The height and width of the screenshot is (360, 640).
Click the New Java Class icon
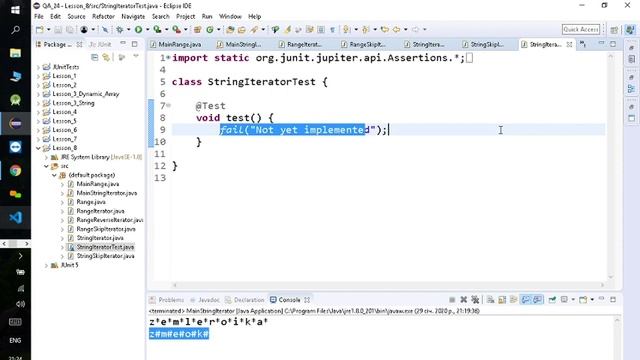coord(210,29)
